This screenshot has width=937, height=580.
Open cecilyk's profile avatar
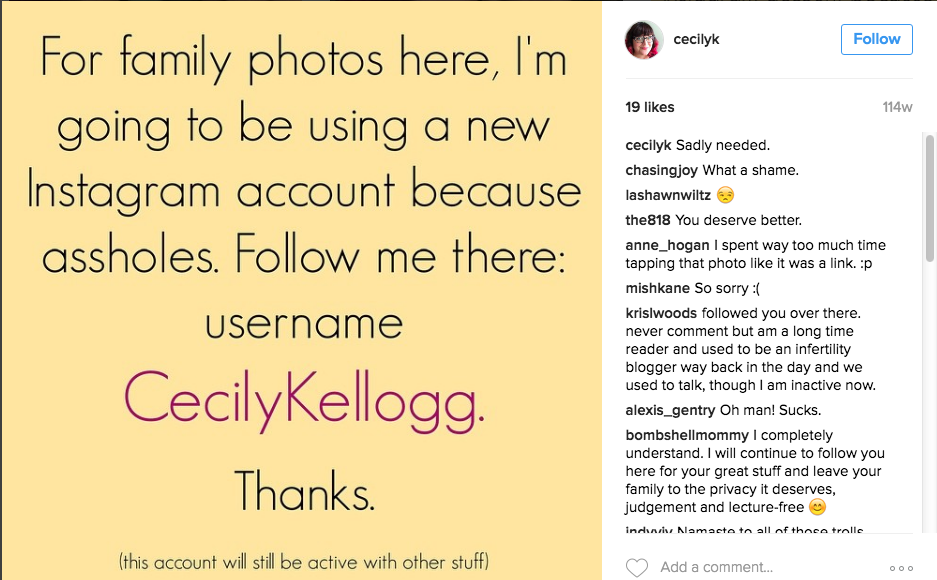644,39
